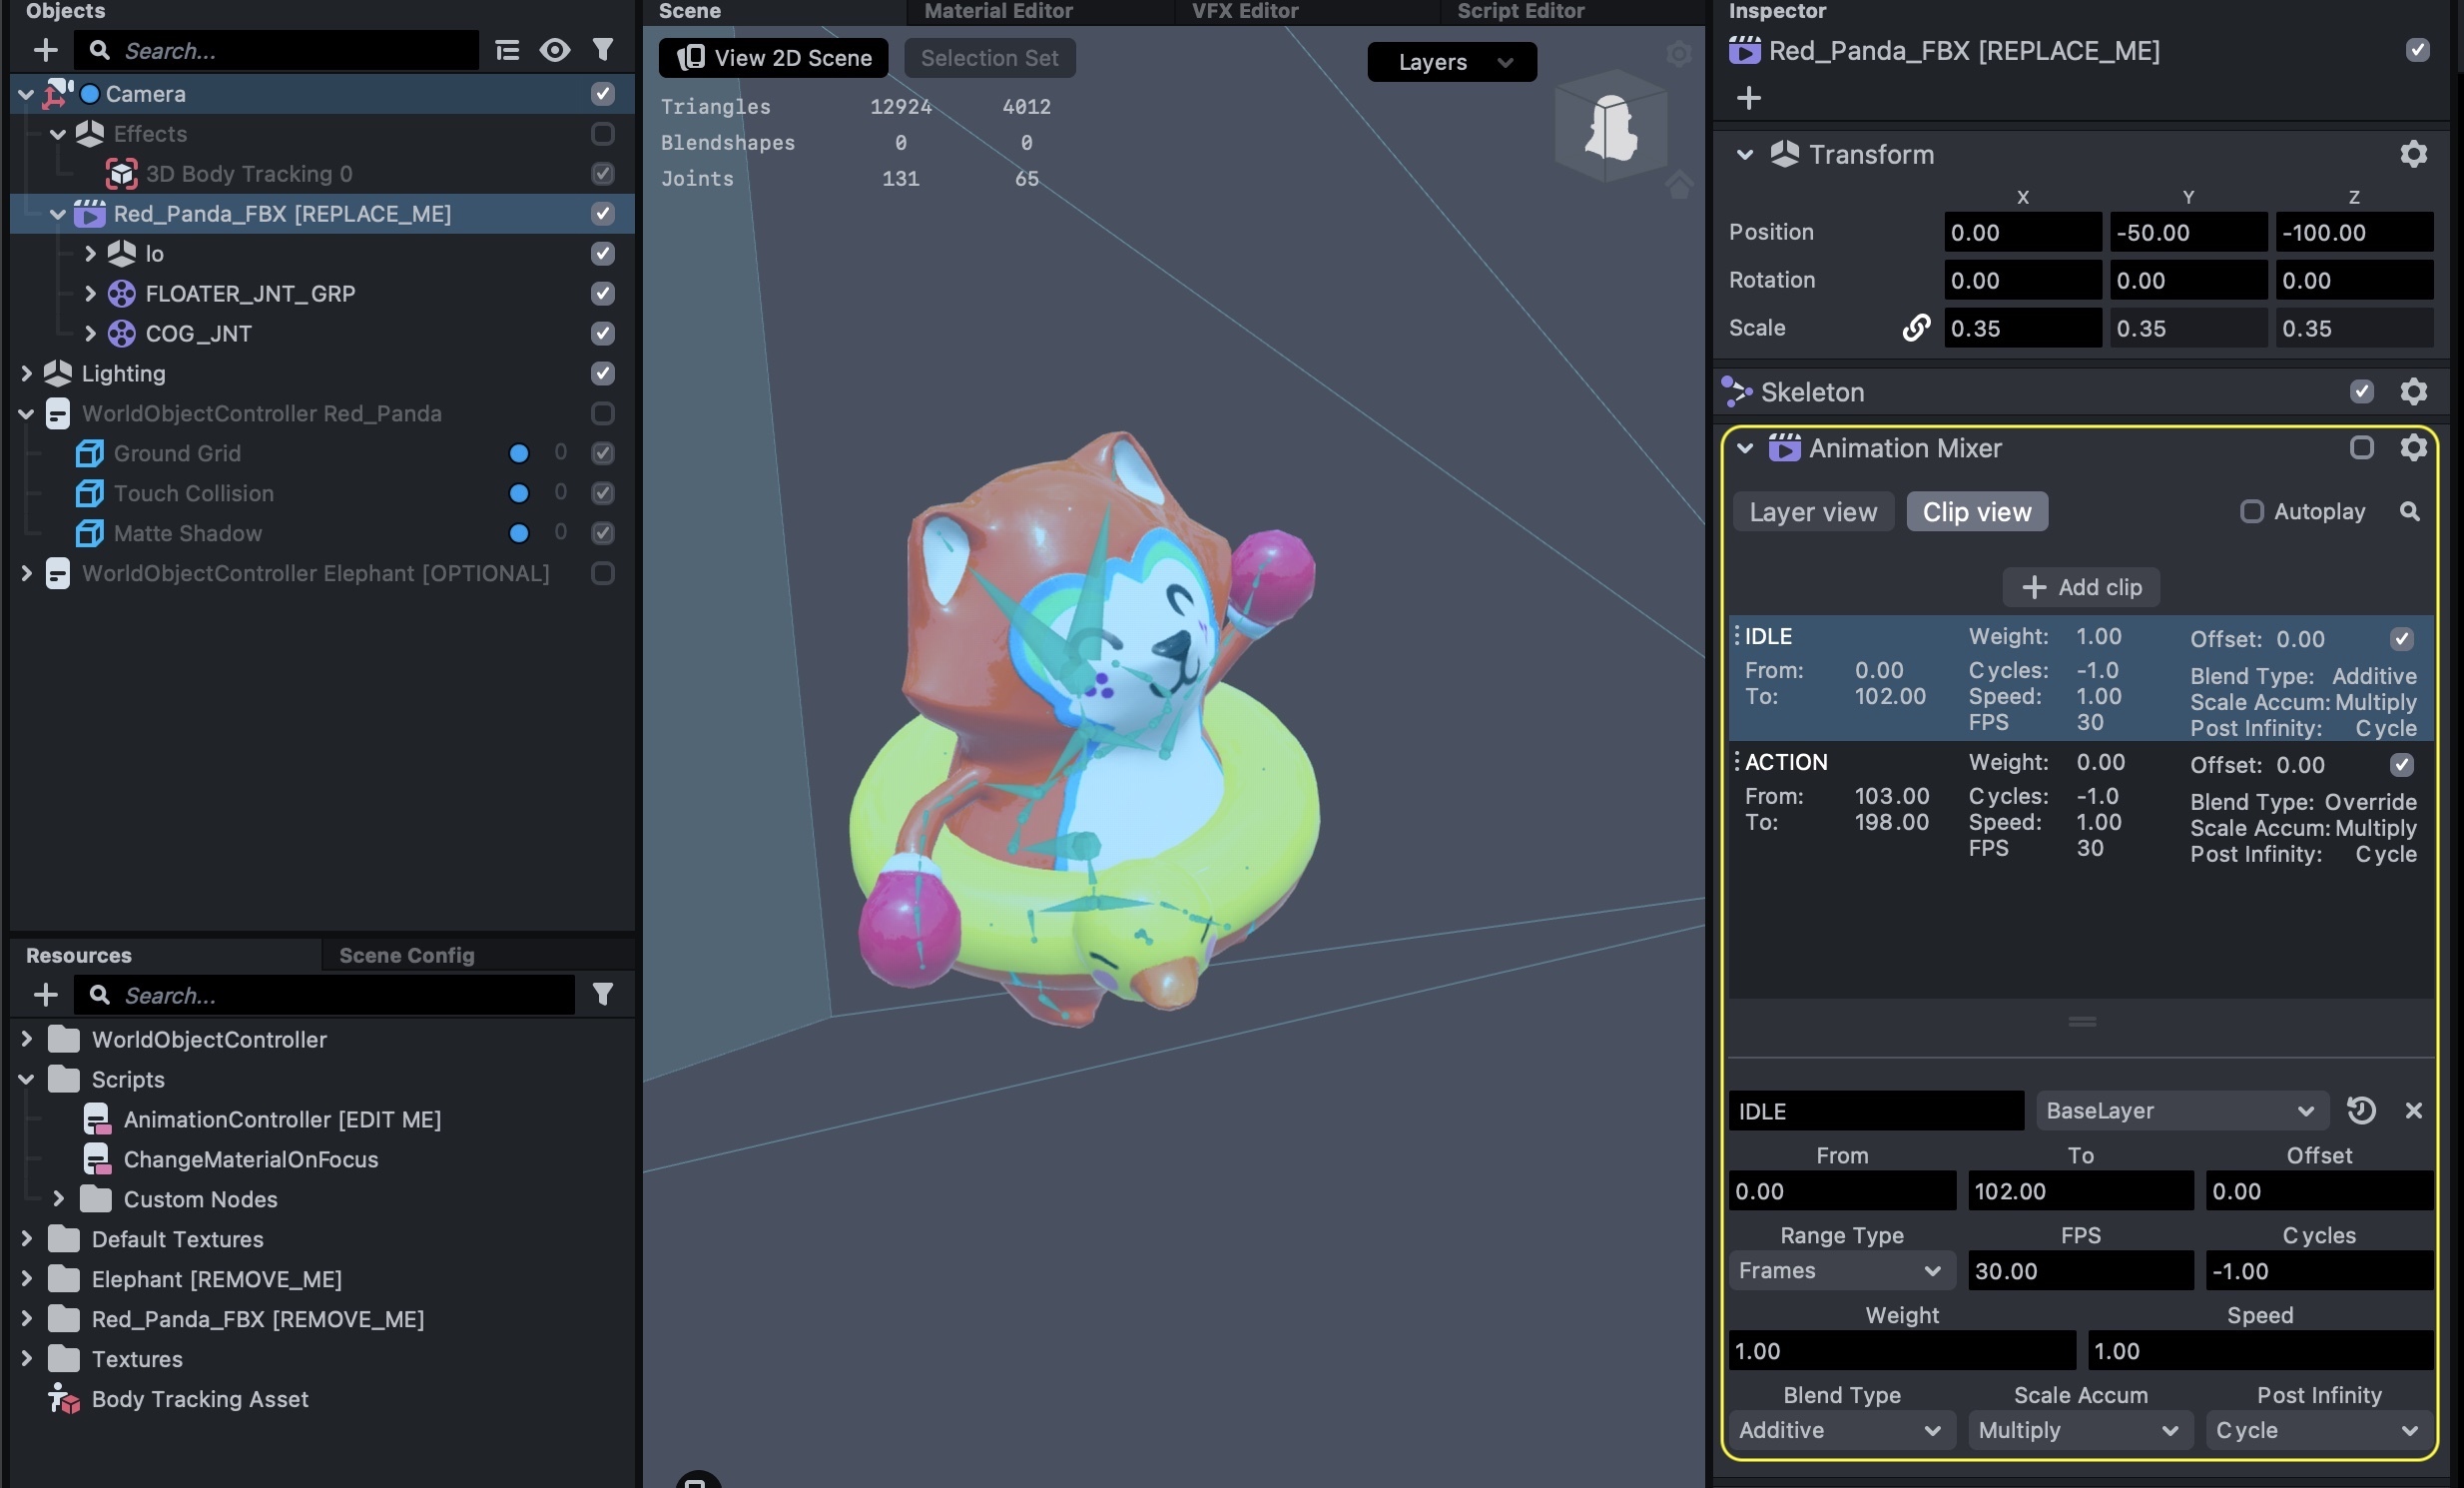This screenshot has height=1488, width=2464.
Task: Click the hierarchy list icon beside Objects search
Action: coord(507,50)
